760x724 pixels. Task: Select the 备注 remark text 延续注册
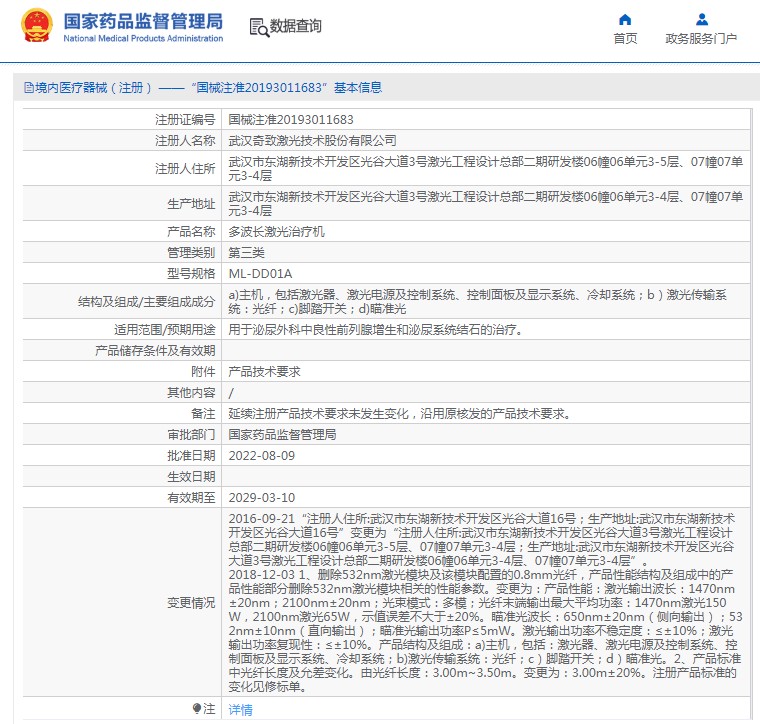(399, 414)
